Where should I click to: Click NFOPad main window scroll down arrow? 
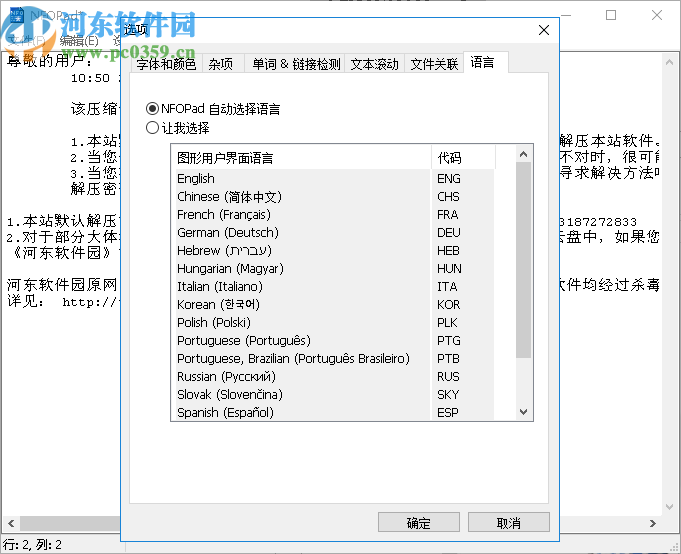coord(669,506)
